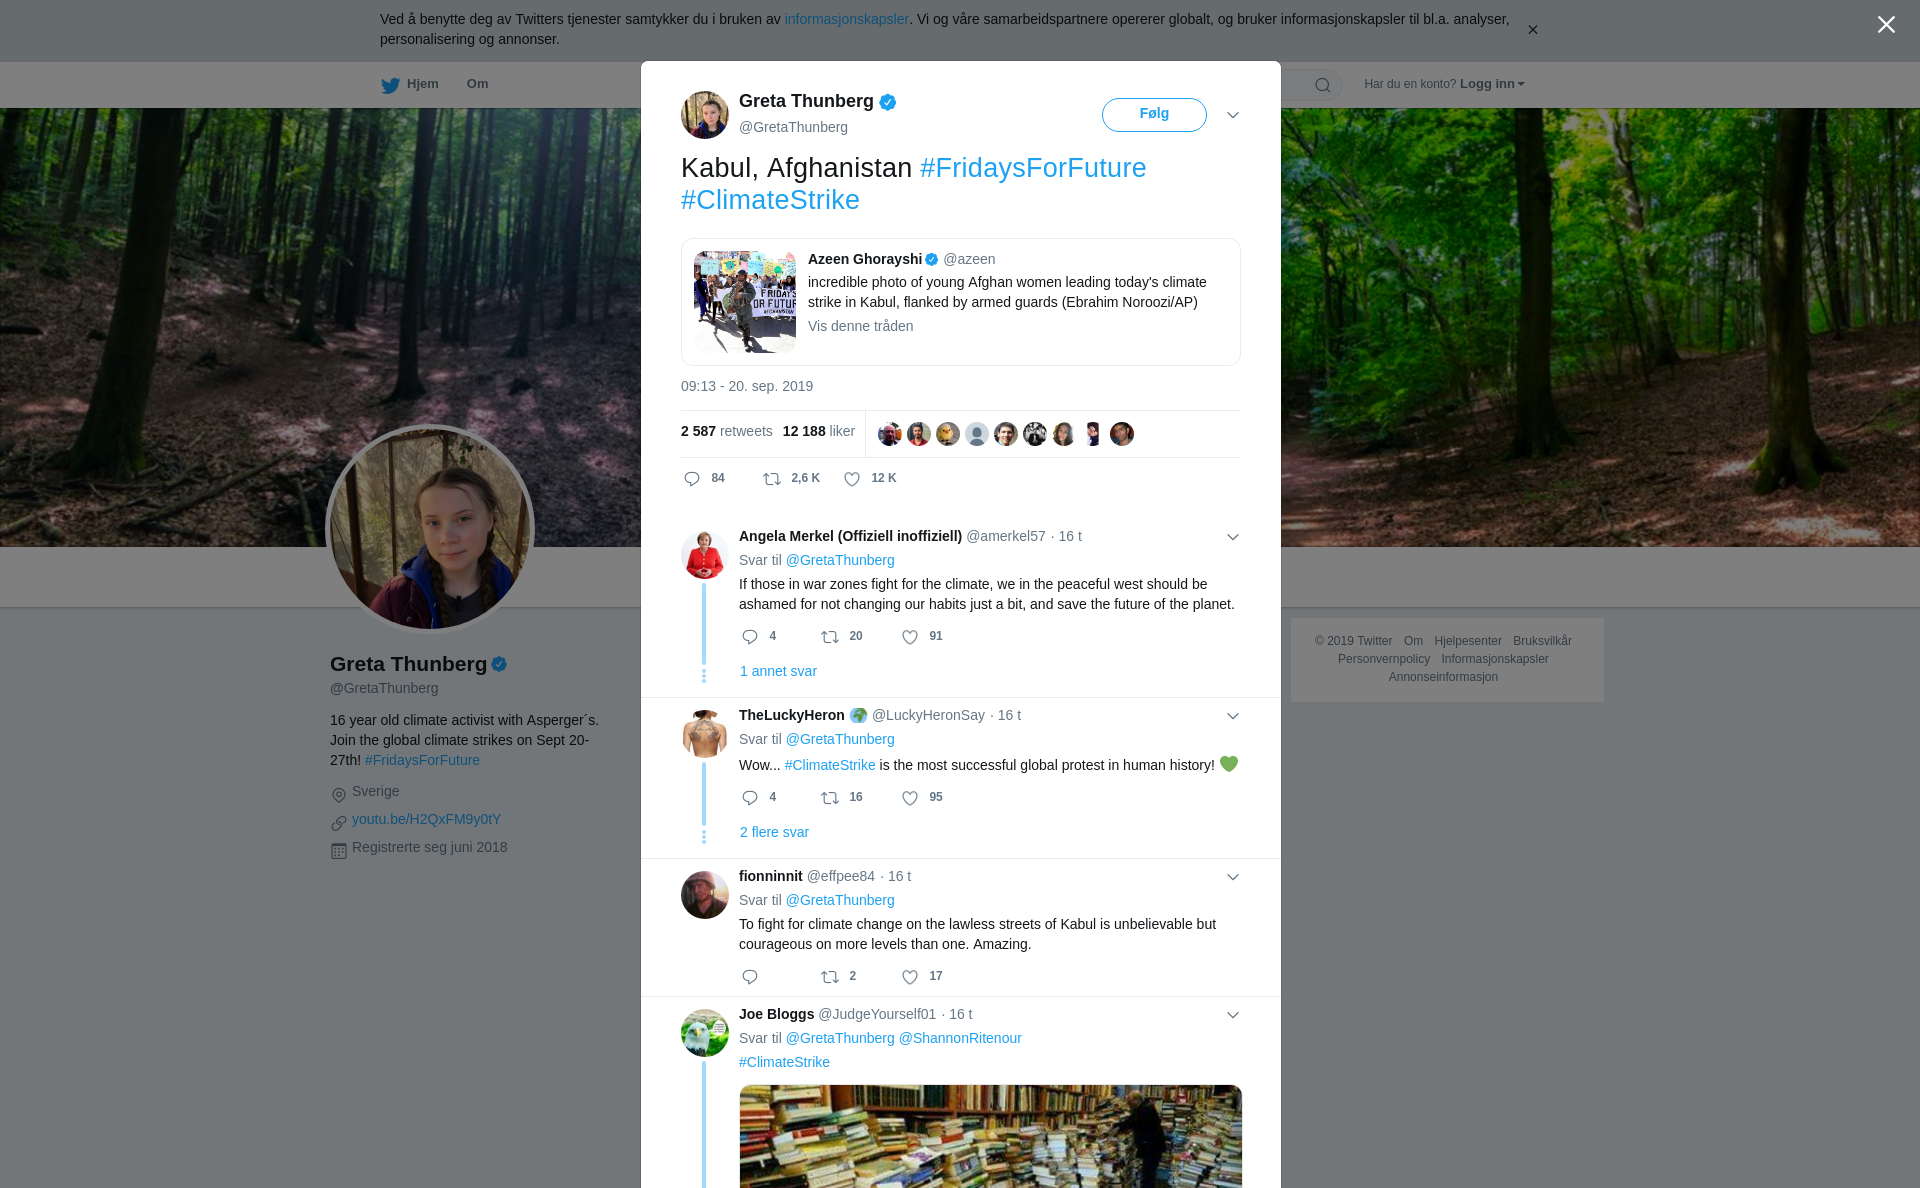This screenshot has width=1920, height=1188.
Task: Open quoted tweet photo thumbnail
Action: coord(745,302)
